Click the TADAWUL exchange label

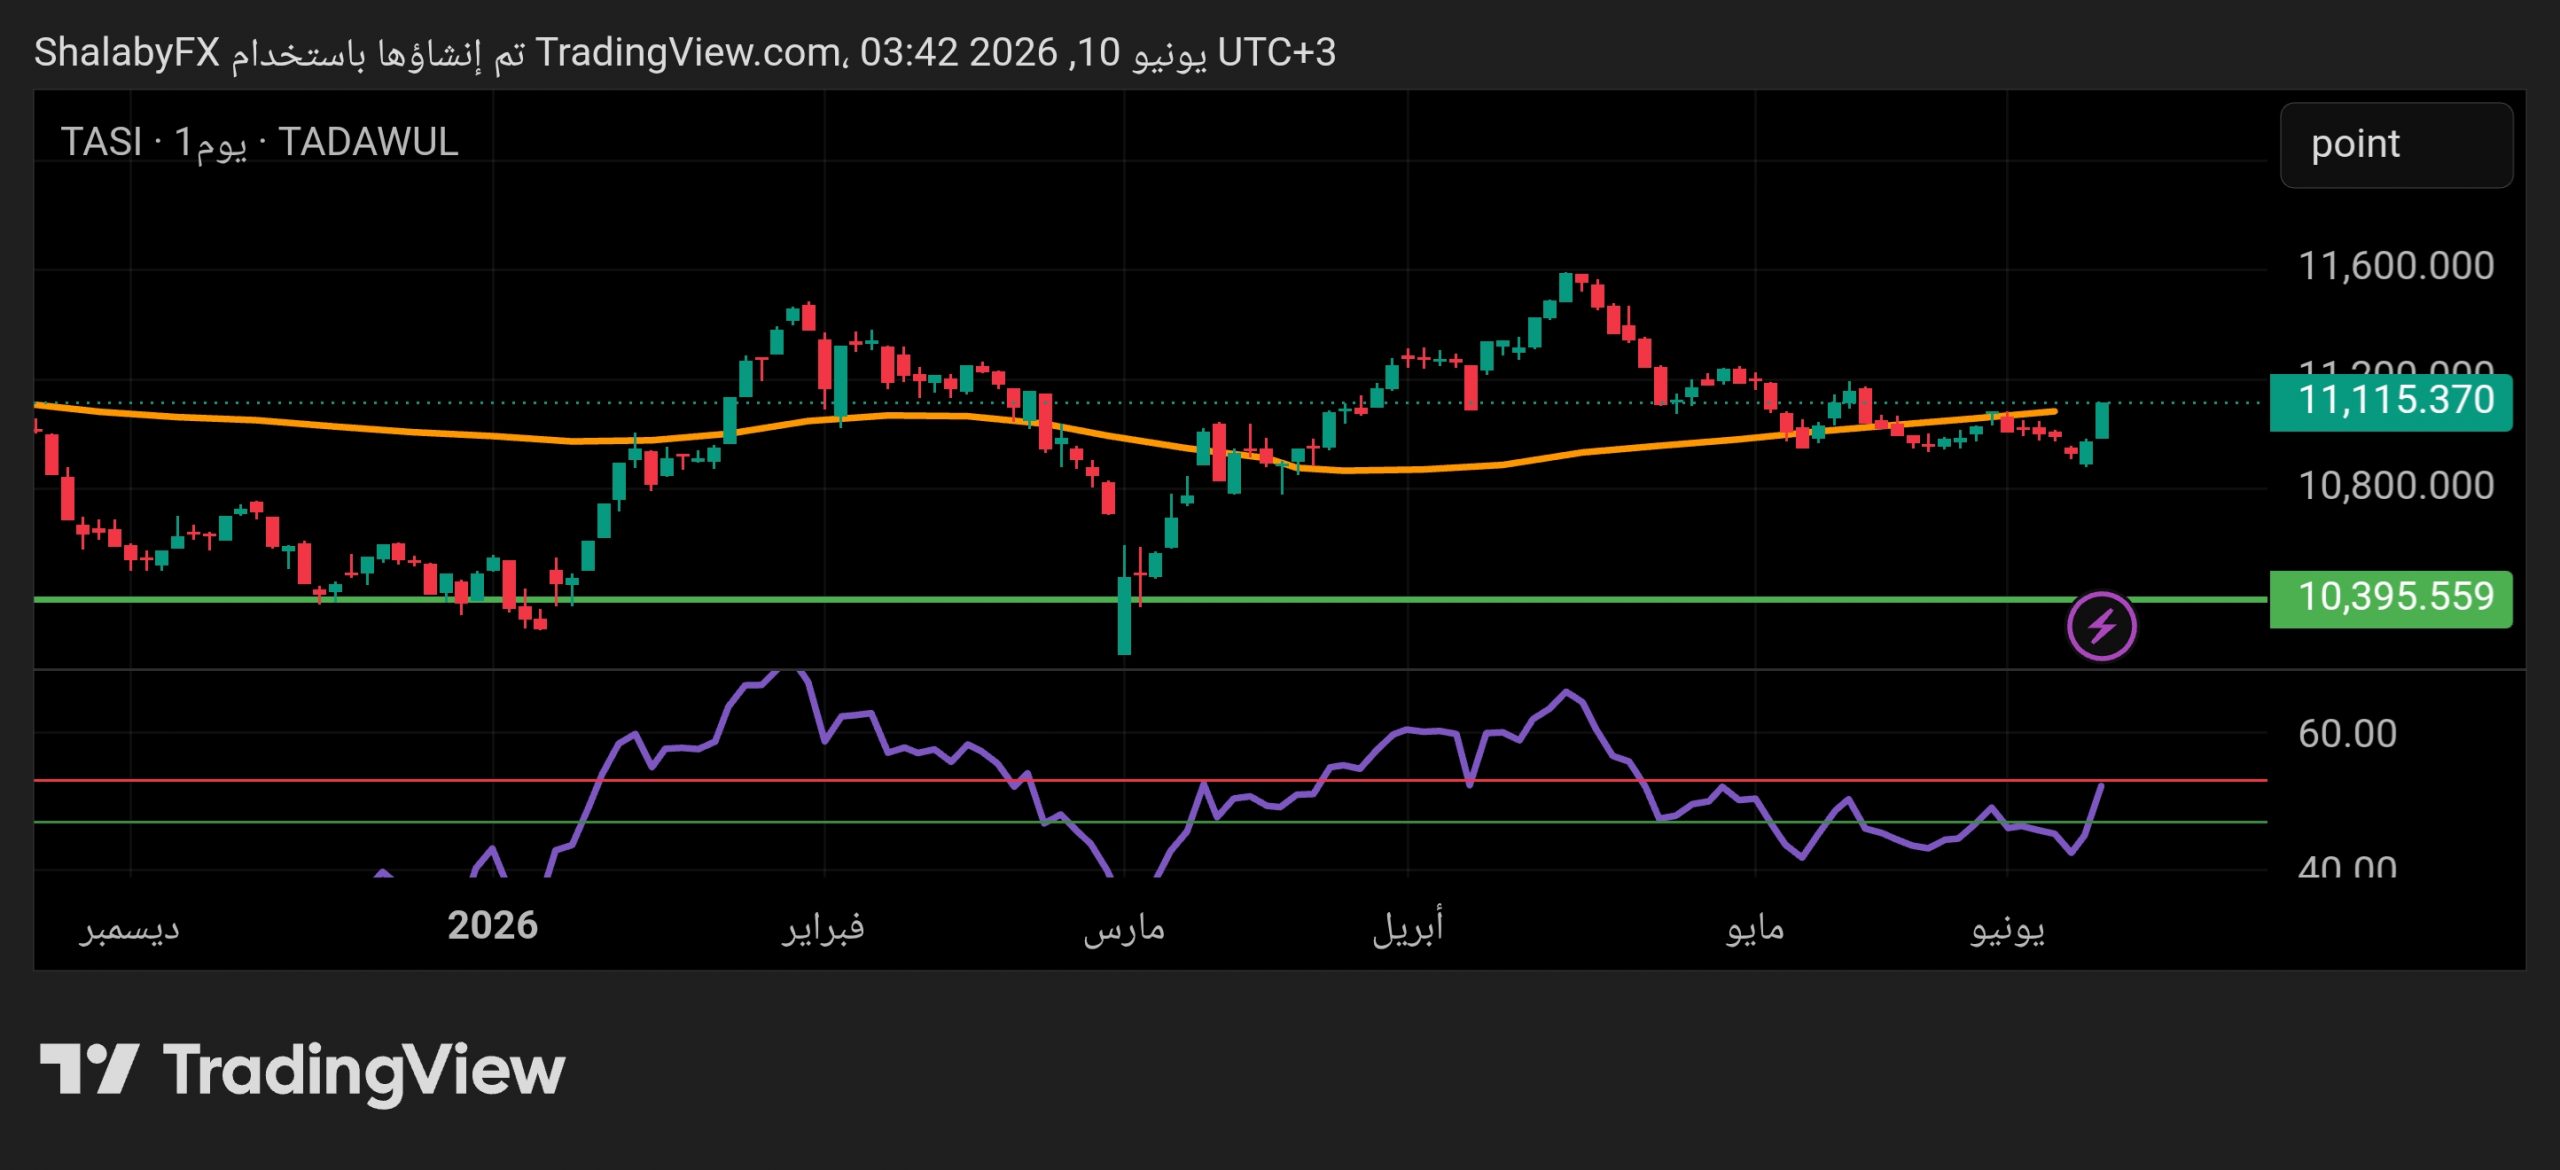(368, 142)
